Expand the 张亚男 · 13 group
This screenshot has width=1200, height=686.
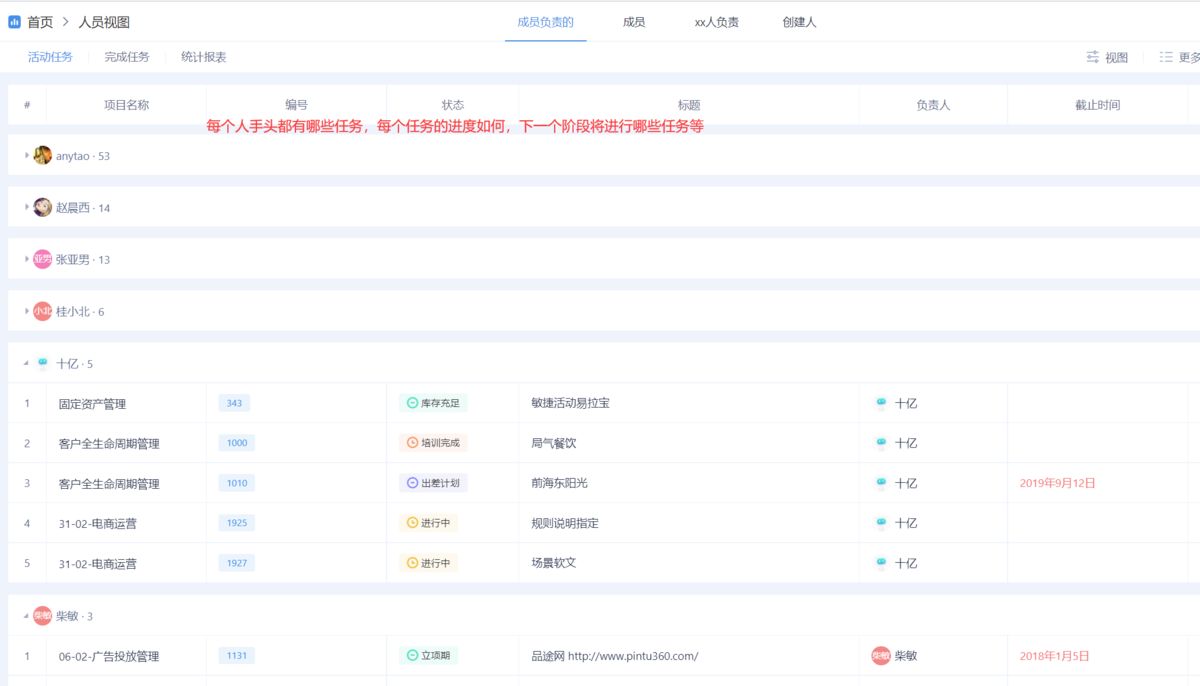click(27, 259)
